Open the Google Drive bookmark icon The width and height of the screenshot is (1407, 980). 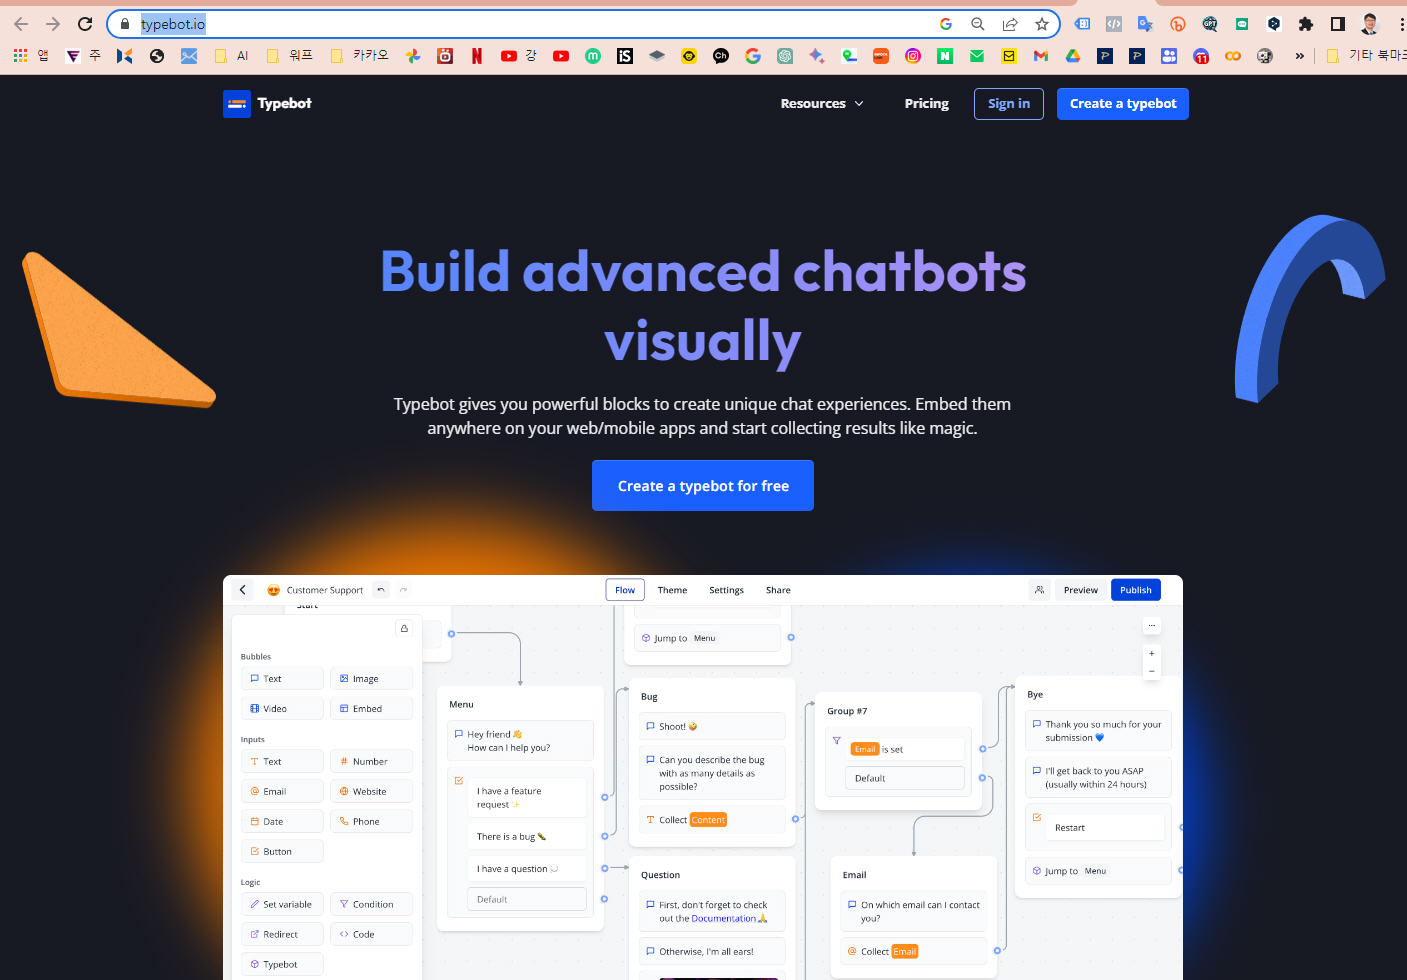point(1073,56)
